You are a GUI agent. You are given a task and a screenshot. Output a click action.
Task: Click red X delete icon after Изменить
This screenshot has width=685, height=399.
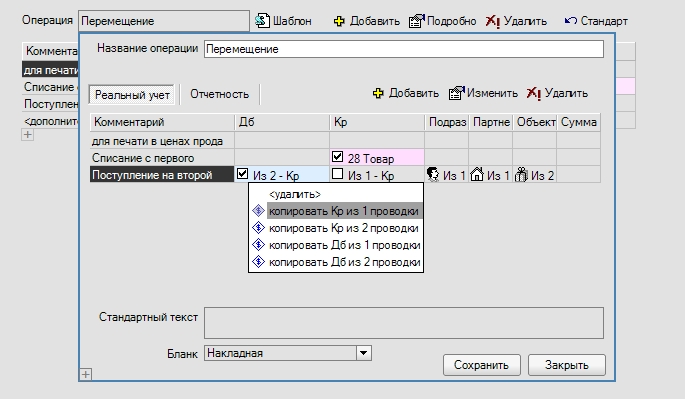[x=533, y=93]
